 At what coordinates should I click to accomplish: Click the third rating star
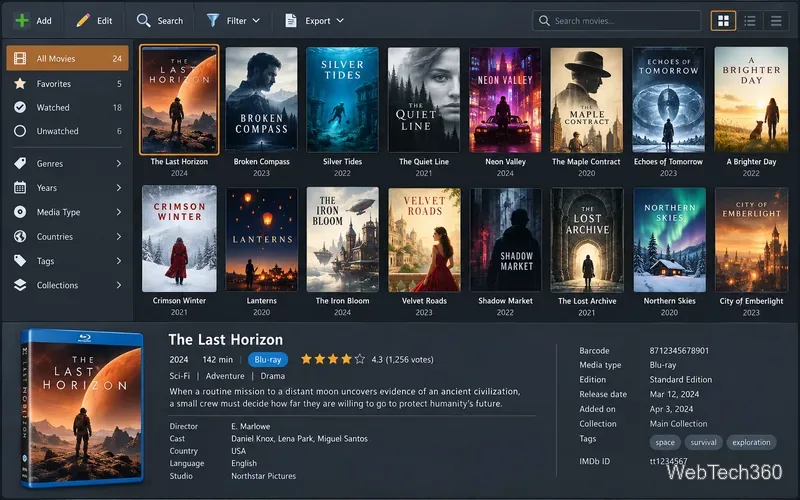[333, 359]
